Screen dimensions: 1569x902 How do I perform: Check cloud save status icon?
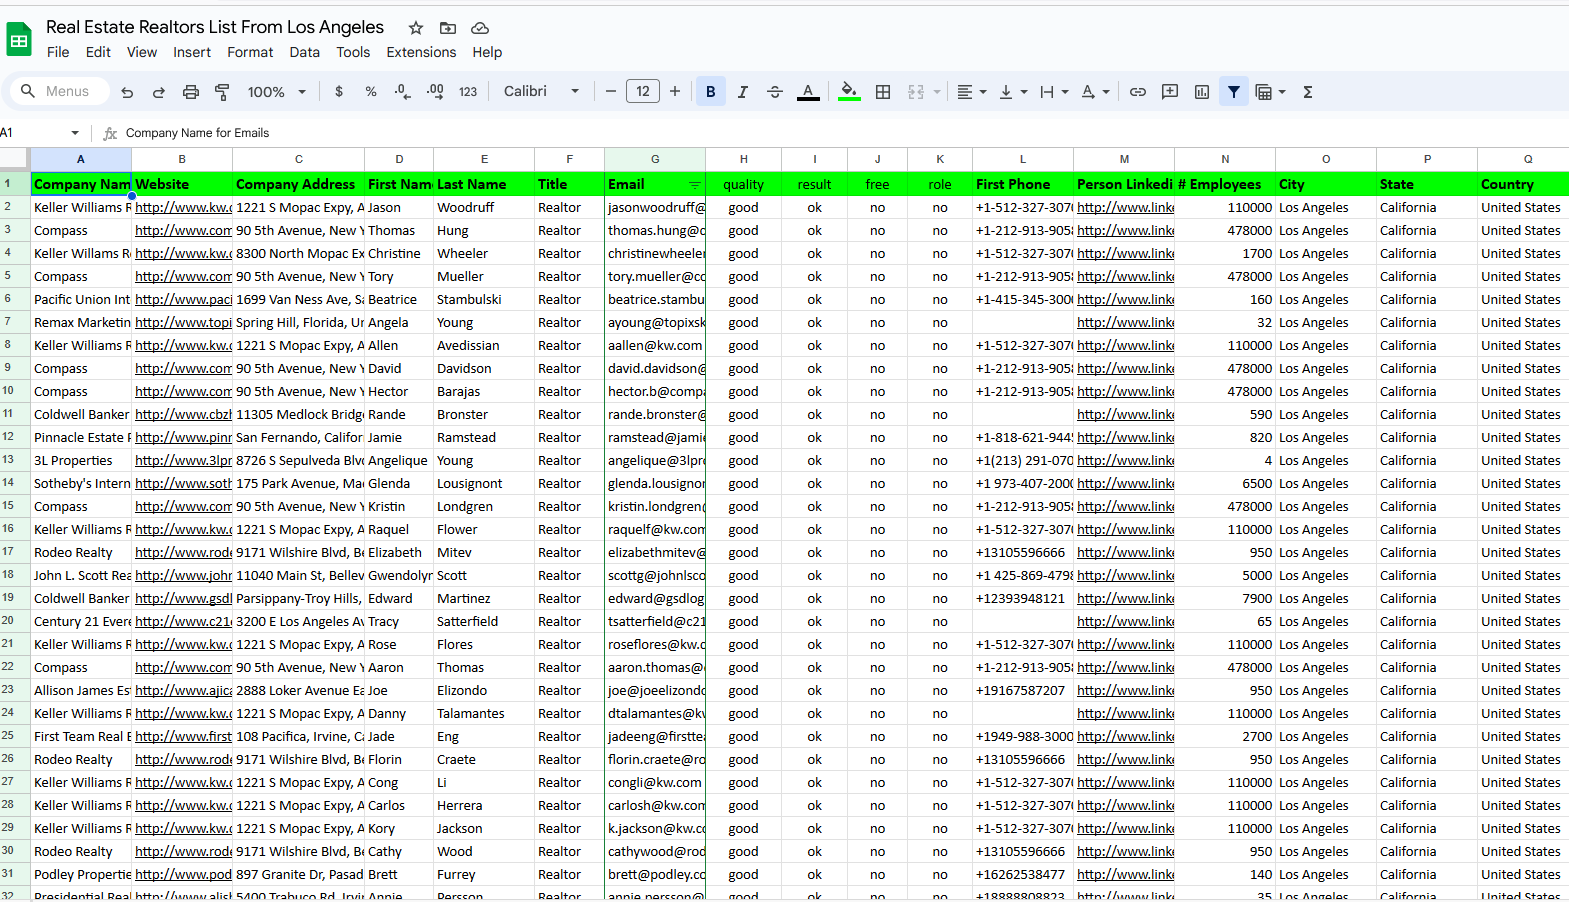pos(480,28)
